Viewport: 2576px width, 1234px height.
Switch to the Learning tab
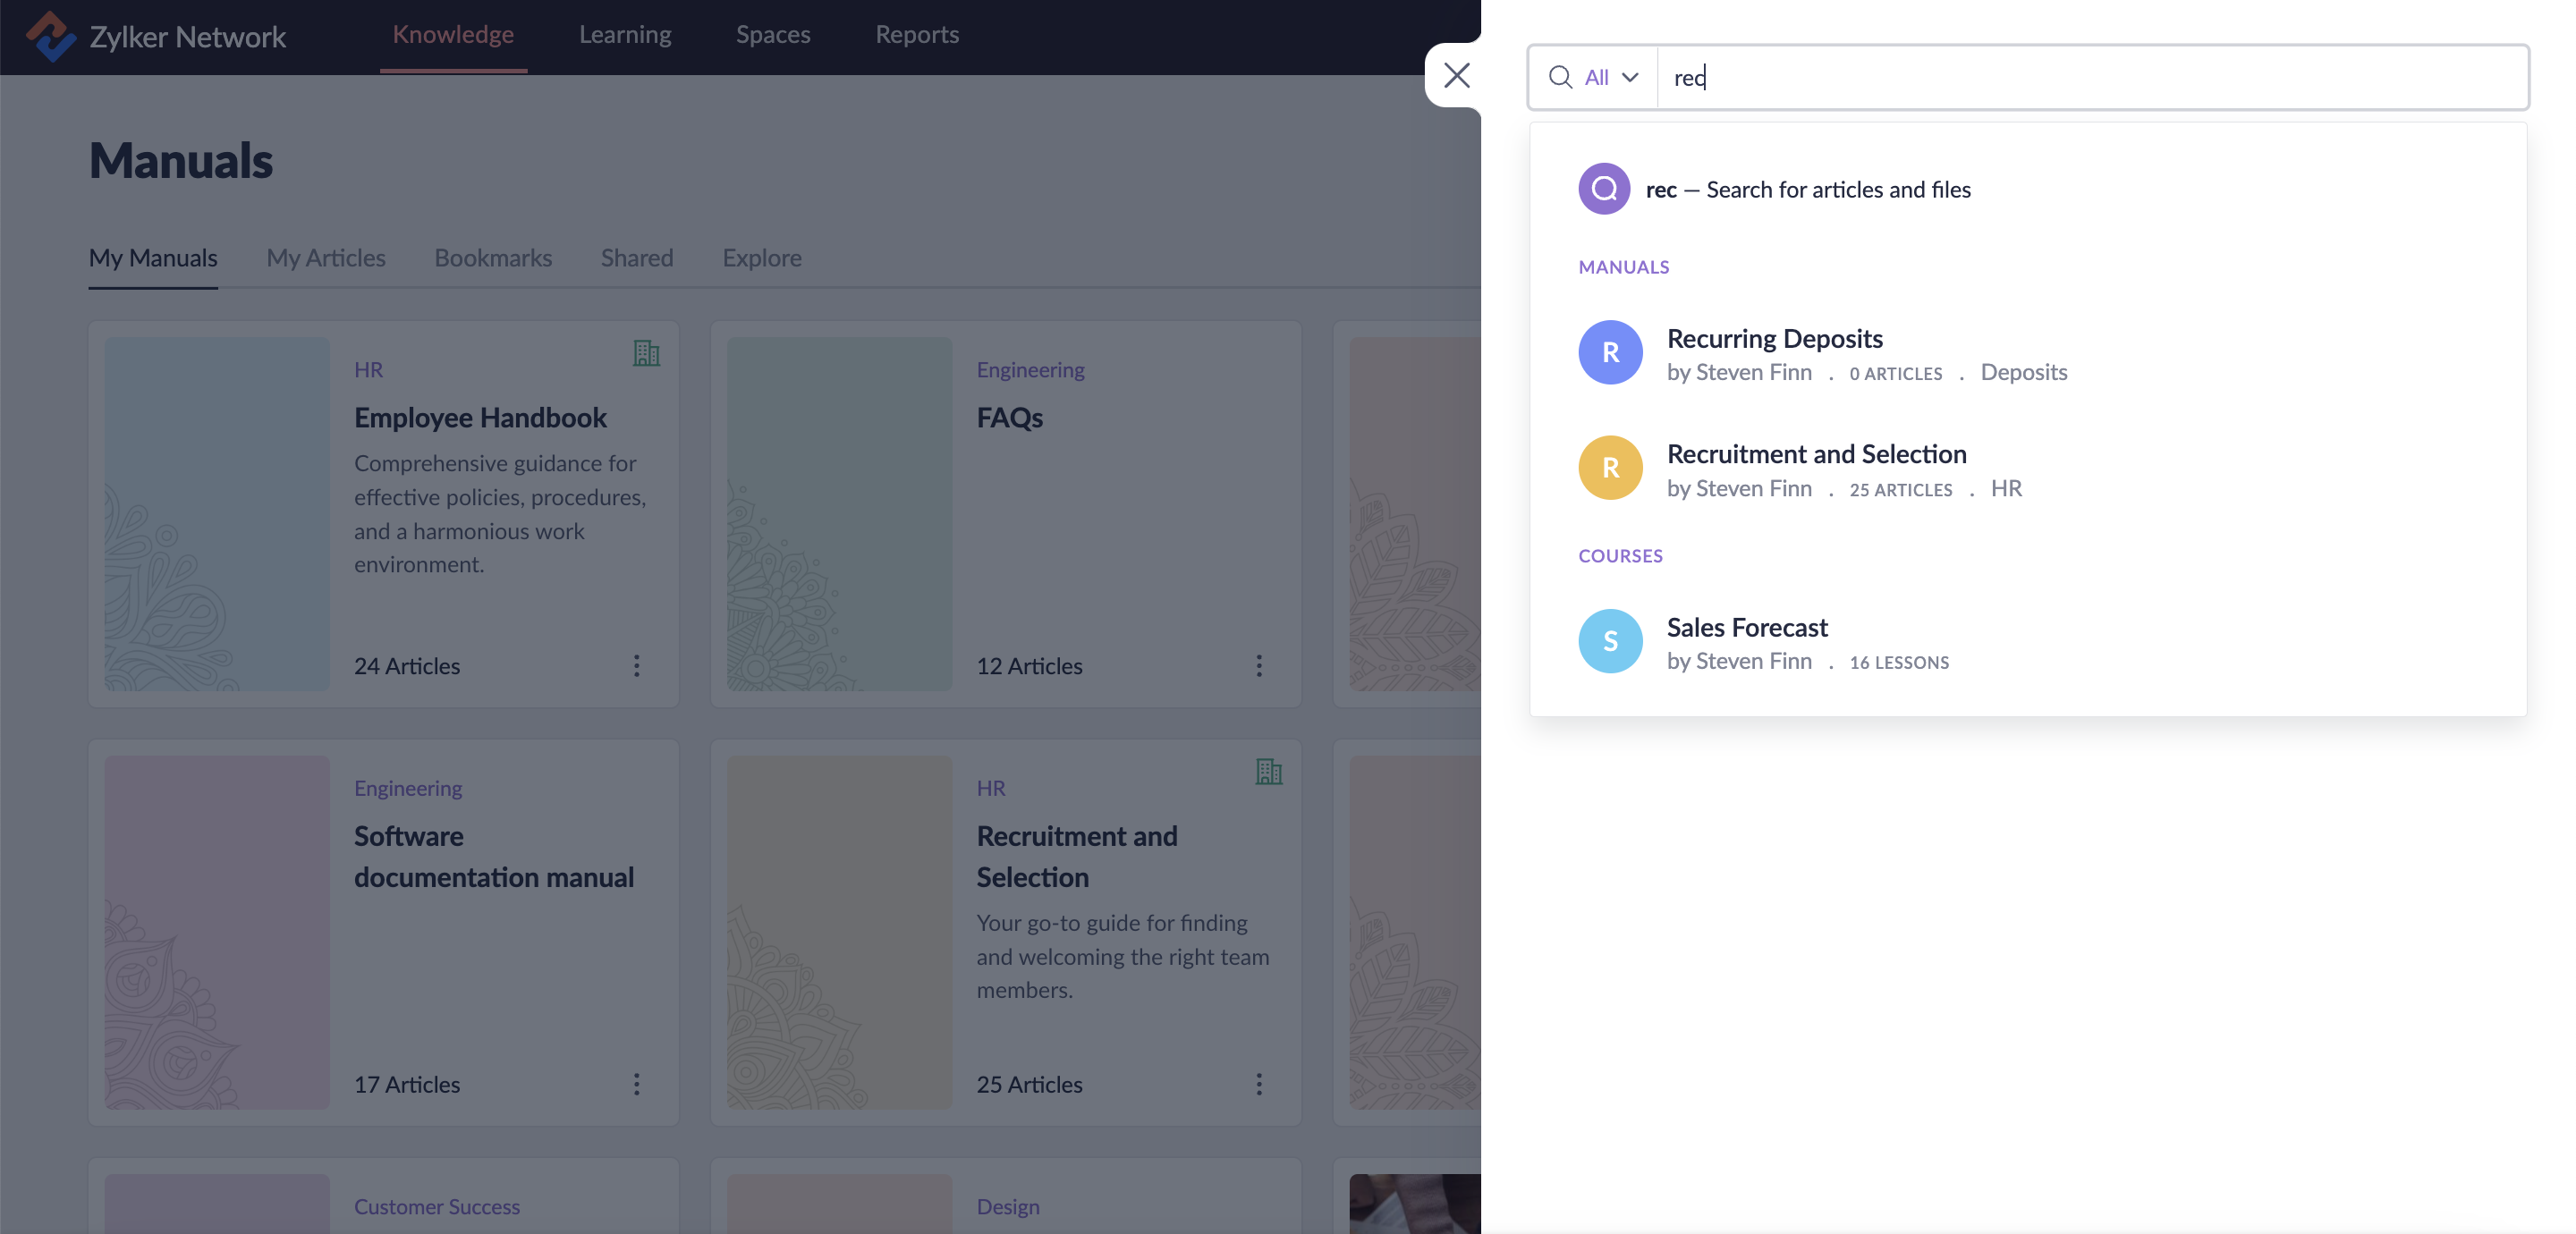pos(625,34)
